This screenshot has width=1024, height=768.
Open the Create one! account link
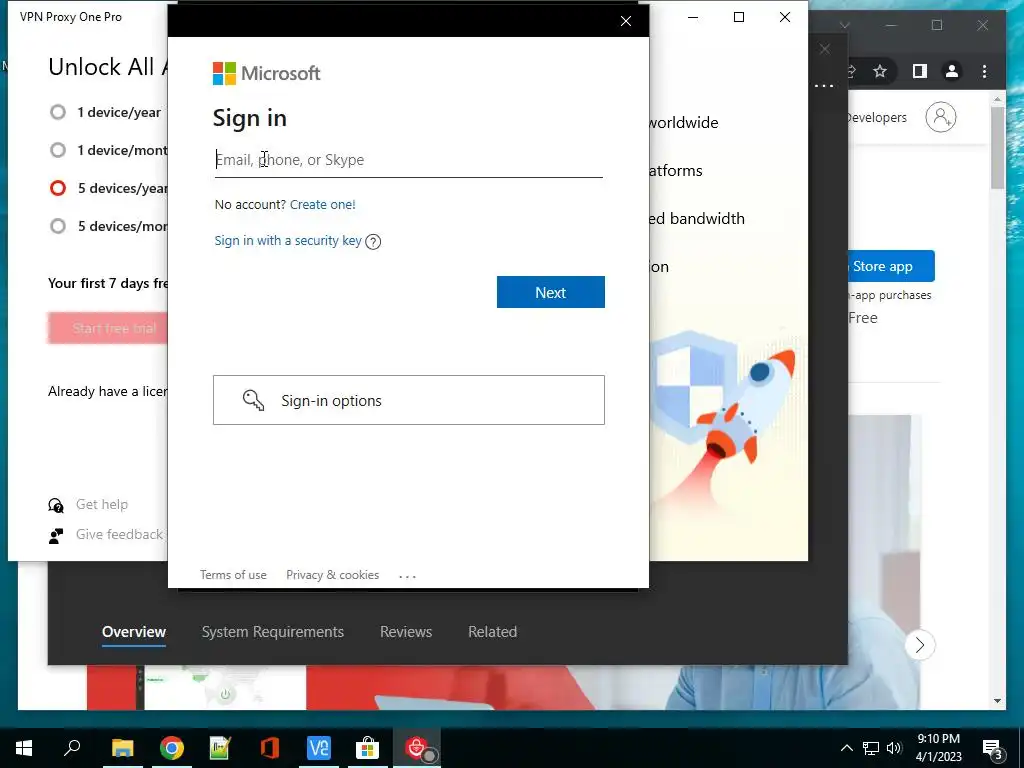(x=323, y=204)
